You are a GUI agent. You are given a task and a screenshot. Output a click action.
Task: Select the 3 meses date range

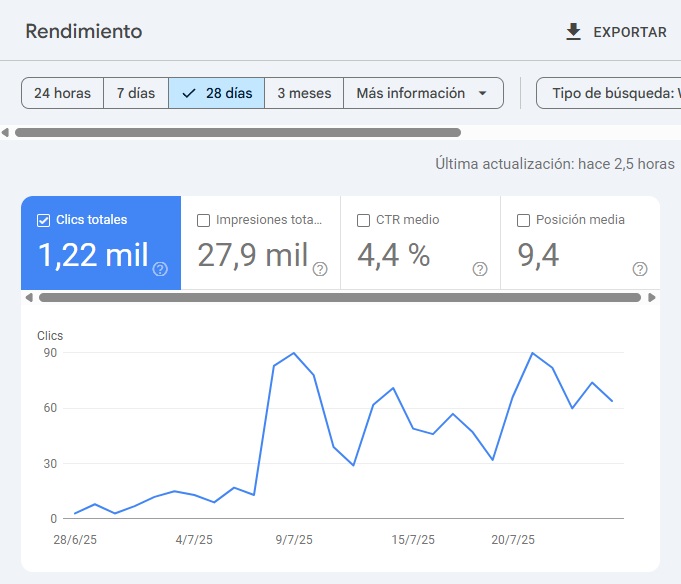304,93
